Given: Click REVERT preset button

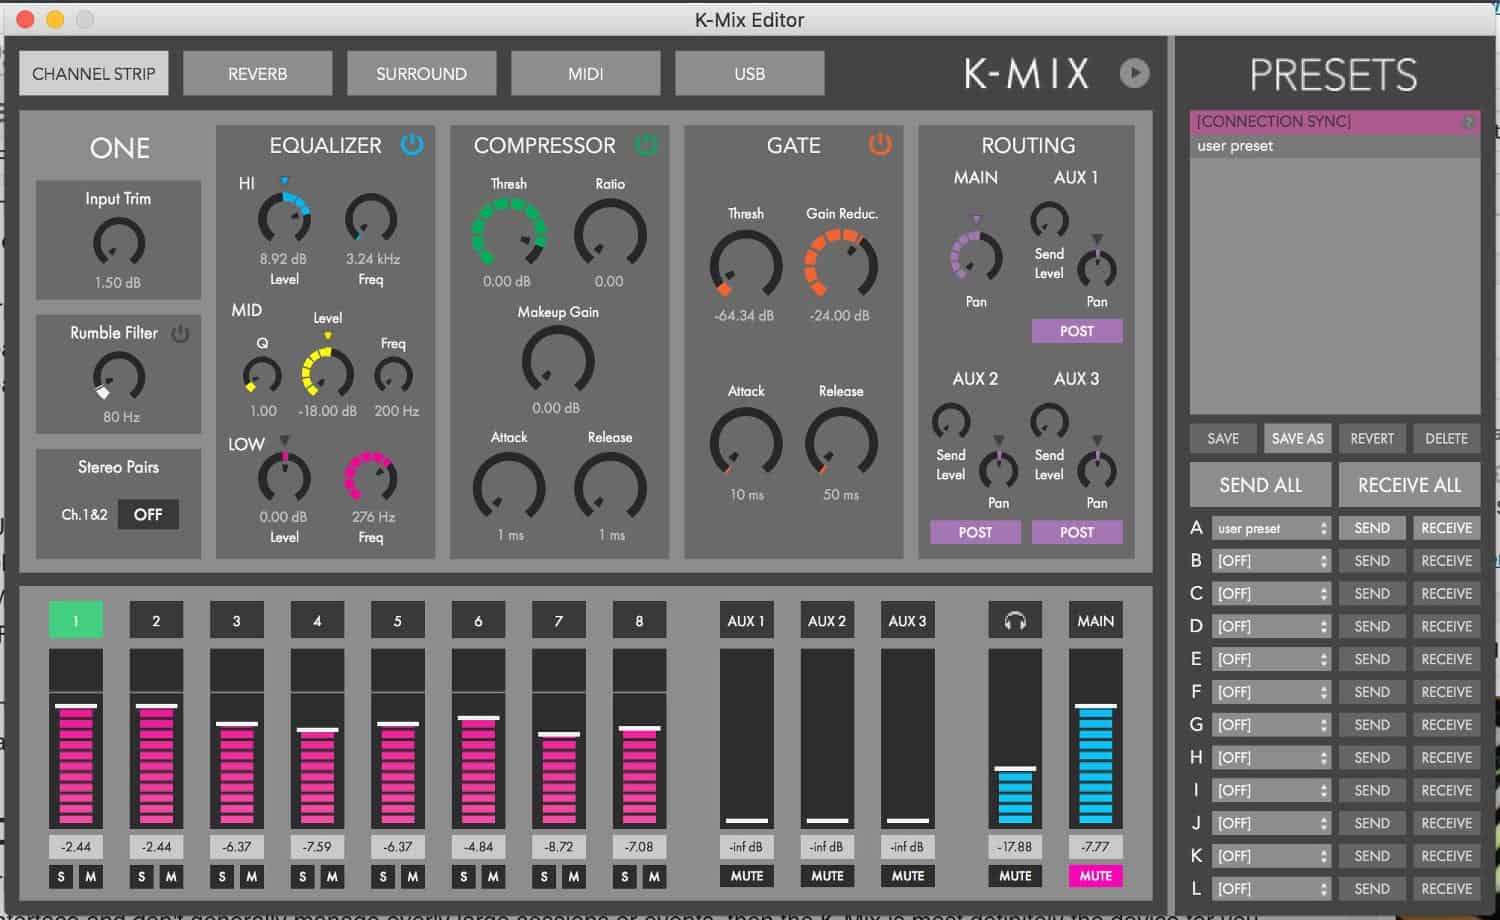Looking at the screenshot, I should click(x=1372, y=438).
